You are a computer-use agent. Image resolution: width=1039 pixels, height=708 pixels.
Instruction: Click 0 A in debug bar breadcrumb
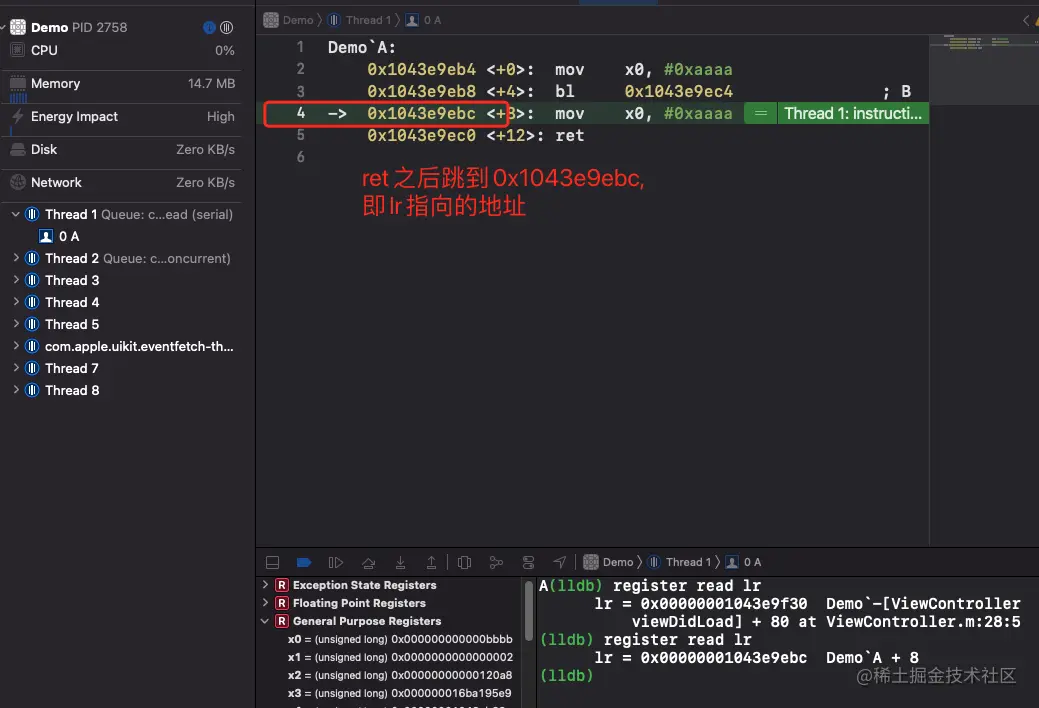pyautogui.click(x=743, y=562)
